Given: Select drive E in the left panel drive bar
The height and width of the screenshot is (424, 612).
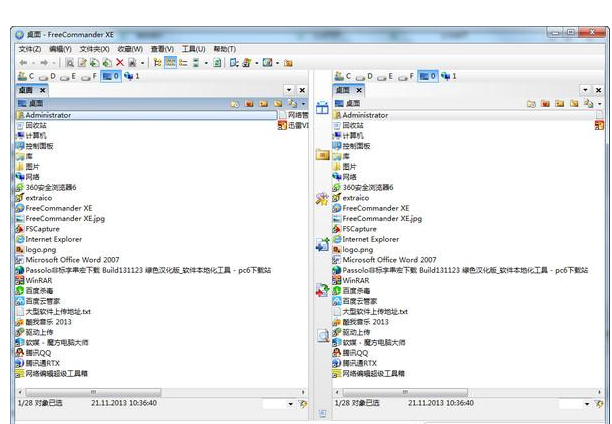Looking at the screenshot, I should [68, 76].
